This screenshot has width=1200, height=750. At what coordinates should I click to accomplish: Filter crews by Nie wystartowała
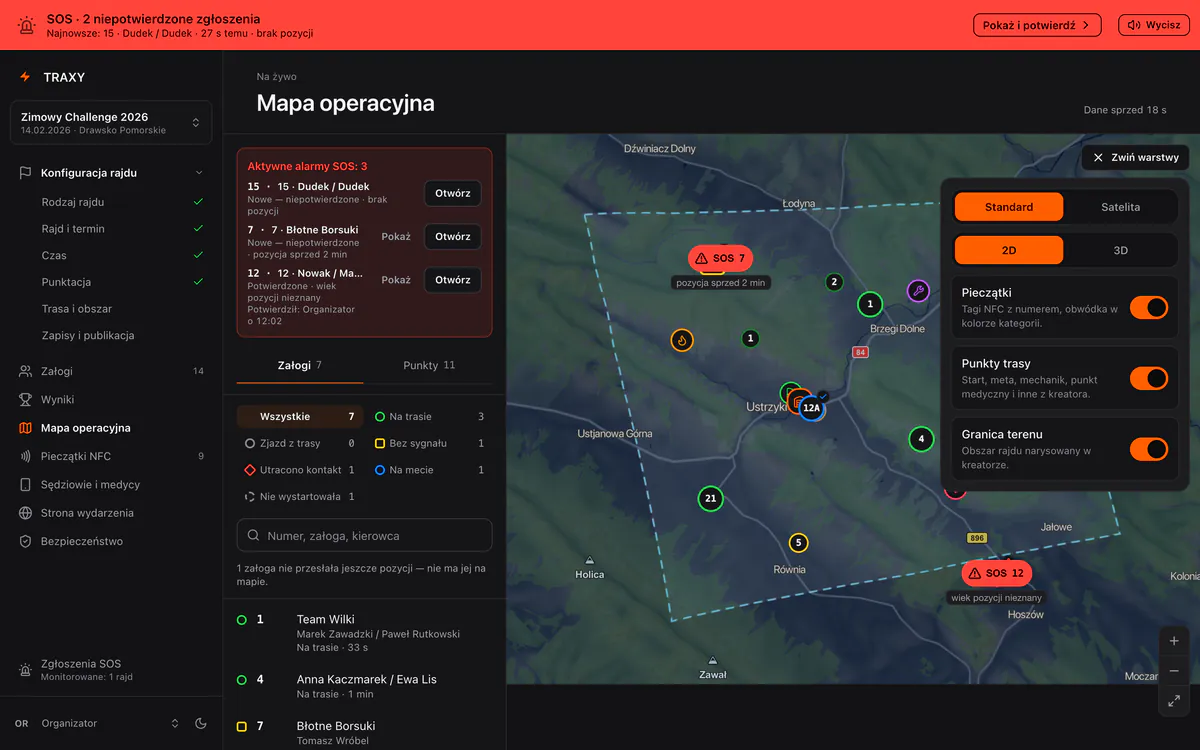click(x=300, y=497)
